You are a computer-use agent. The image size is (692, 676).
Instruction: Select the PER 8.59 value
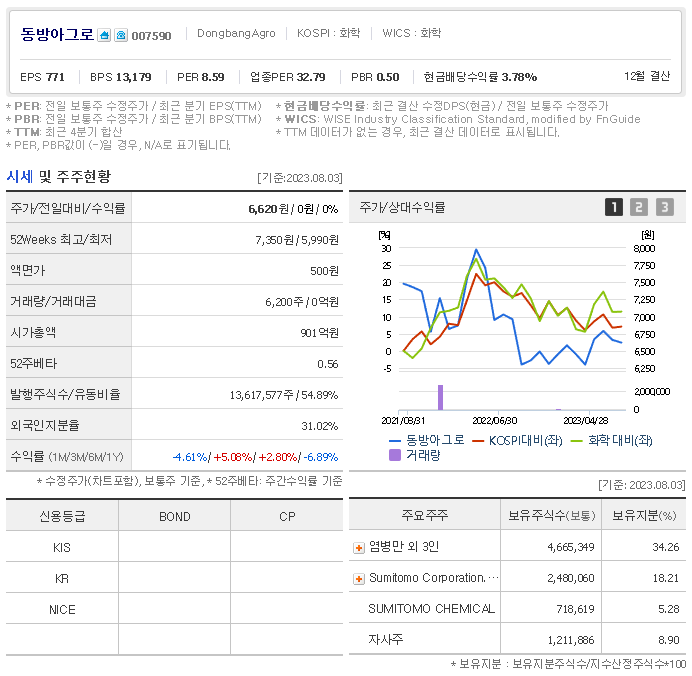click(x=200, y=77)
